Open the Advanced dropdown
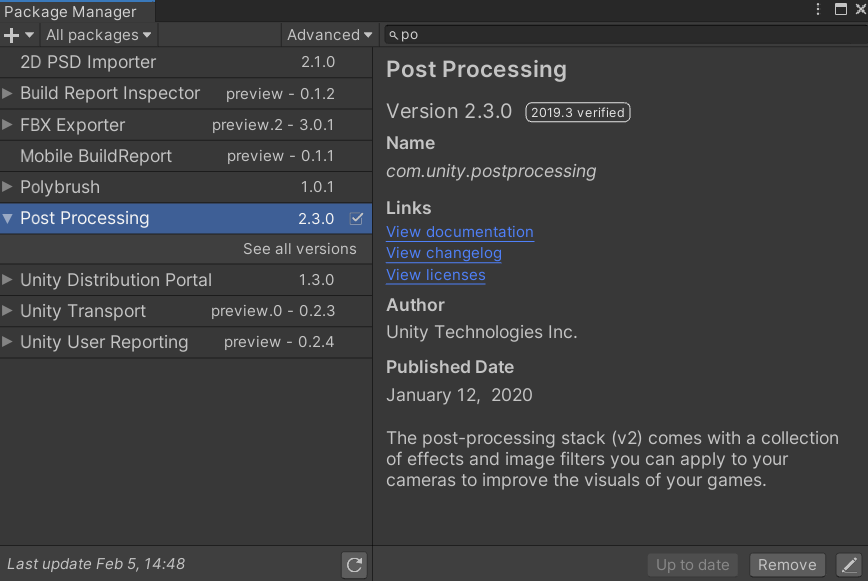The height and width of the screenshot is (581, 868). [x=329, y=35]
